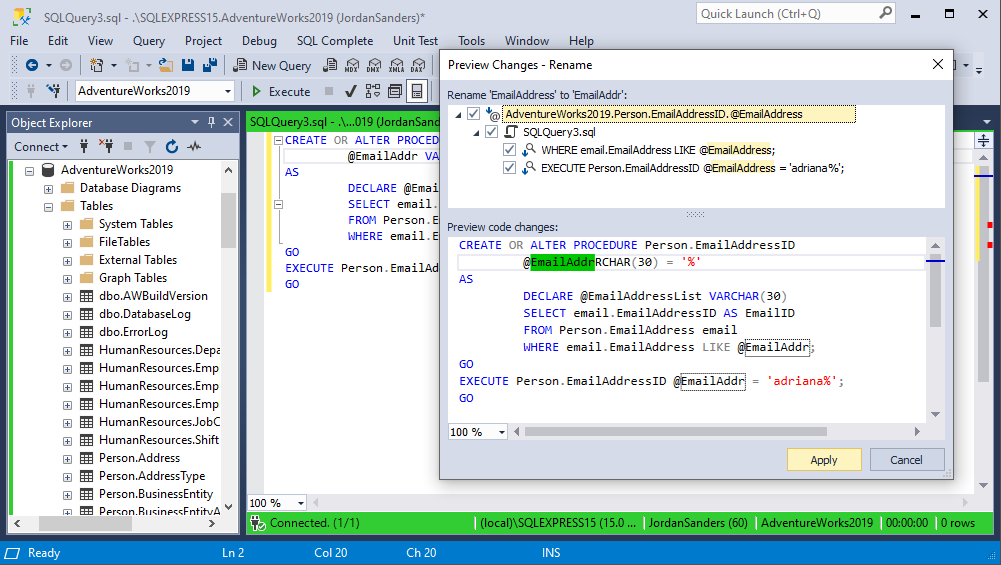Click the Open File folder icon
This screenshot has width=1001, height=565.
(x=166, y=65)
